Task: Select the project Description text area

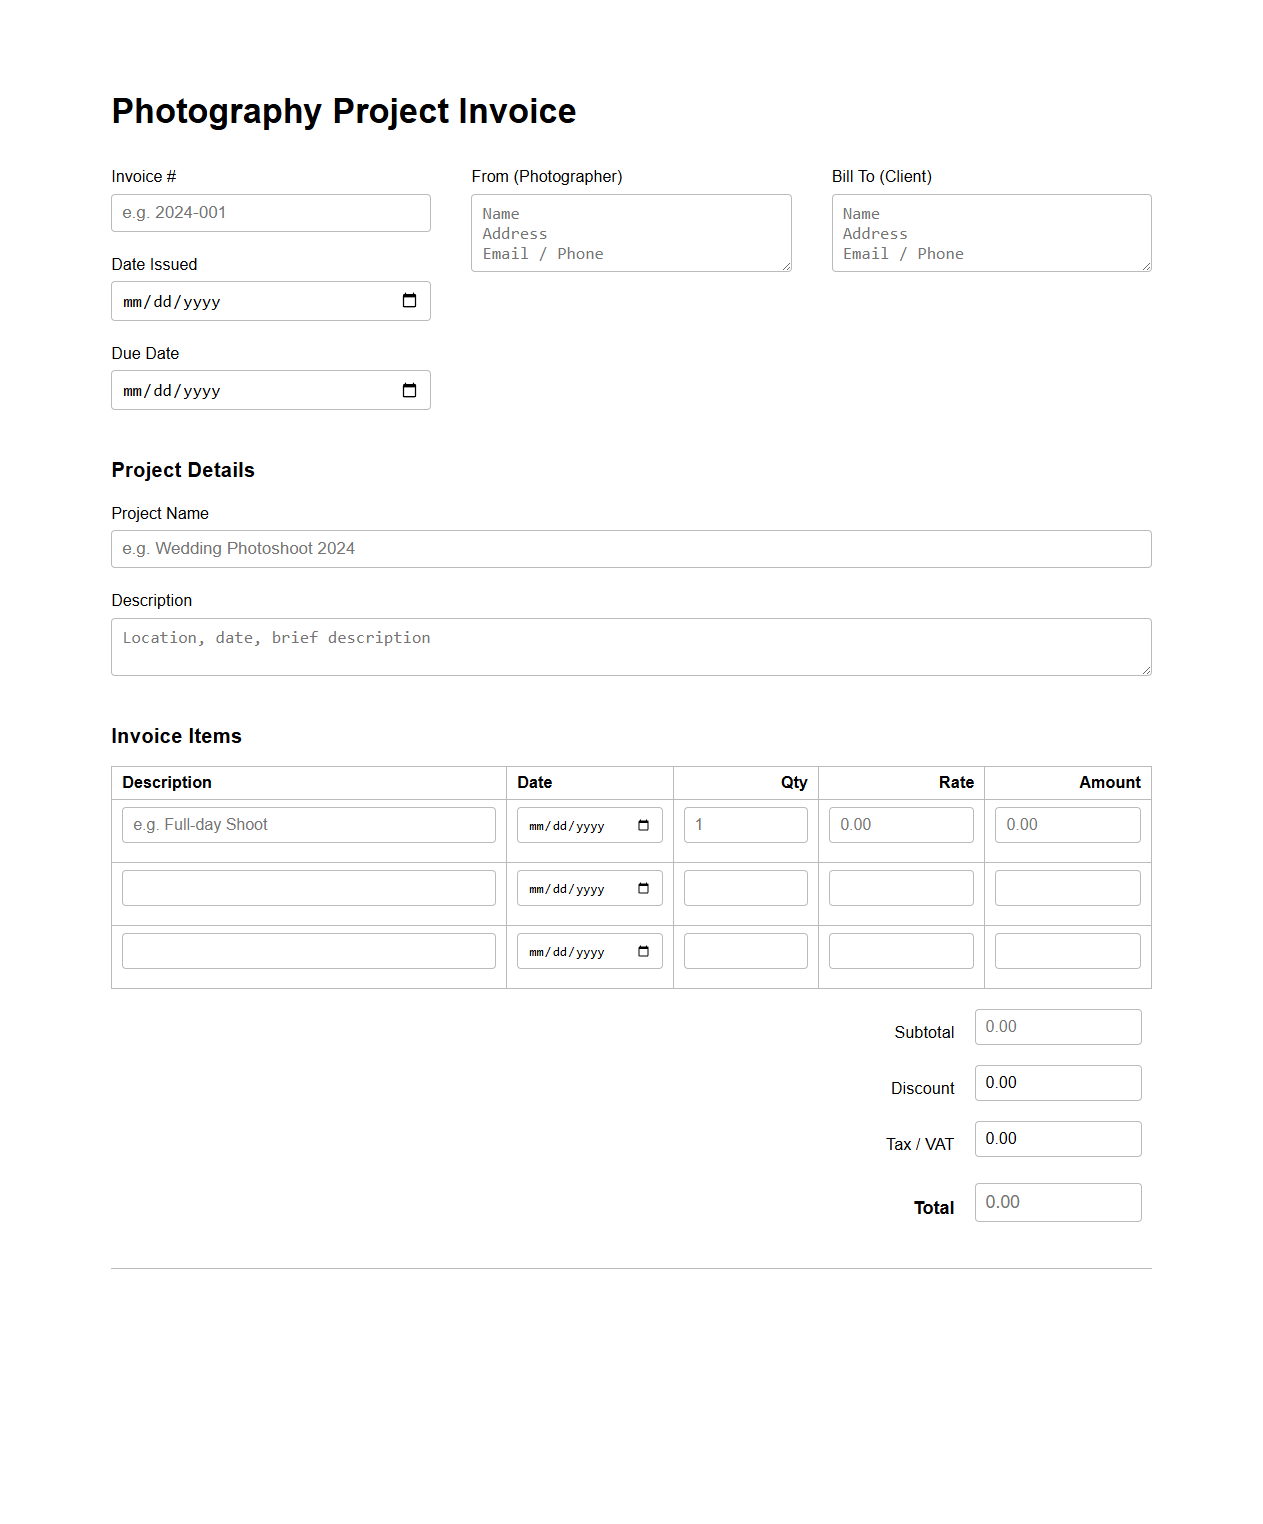Action: click(630, 646)
